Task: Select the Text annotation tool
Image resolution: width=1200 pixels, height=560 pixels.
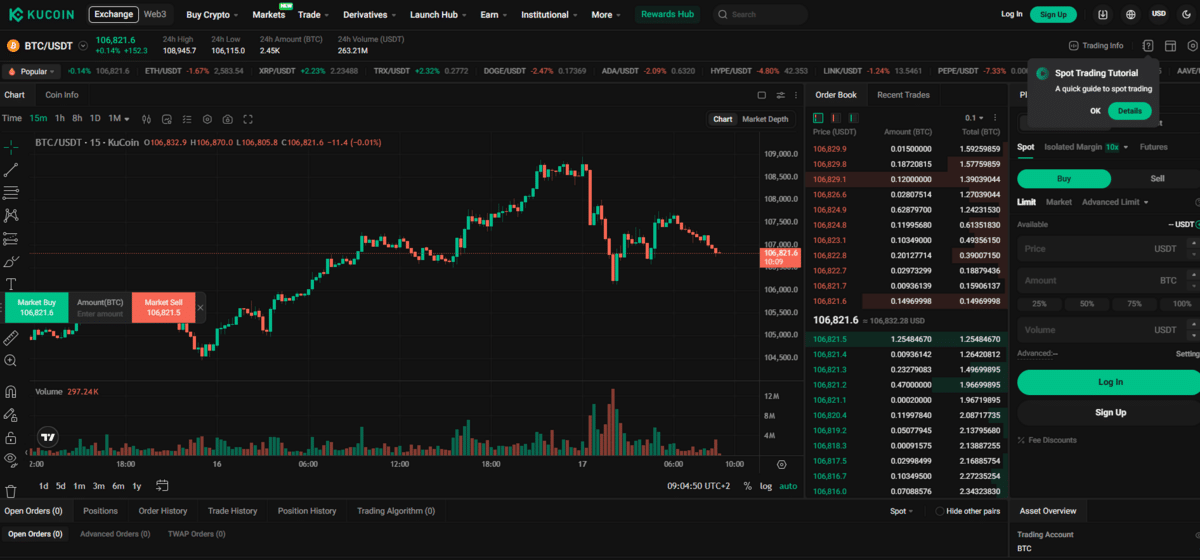Action: pos(11,284)
